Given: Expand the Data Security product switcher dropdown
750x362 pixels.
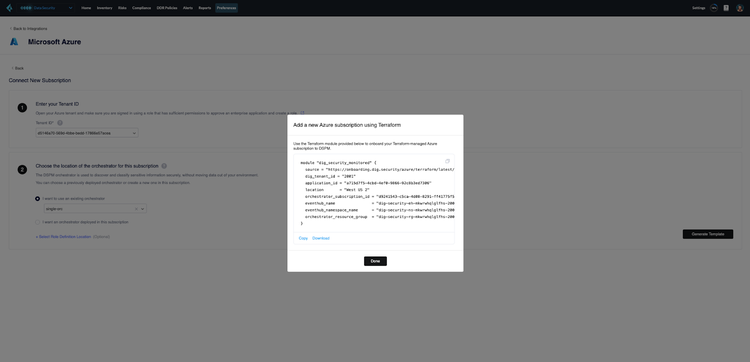Looking at the screenshot, I should coord(71,8).
